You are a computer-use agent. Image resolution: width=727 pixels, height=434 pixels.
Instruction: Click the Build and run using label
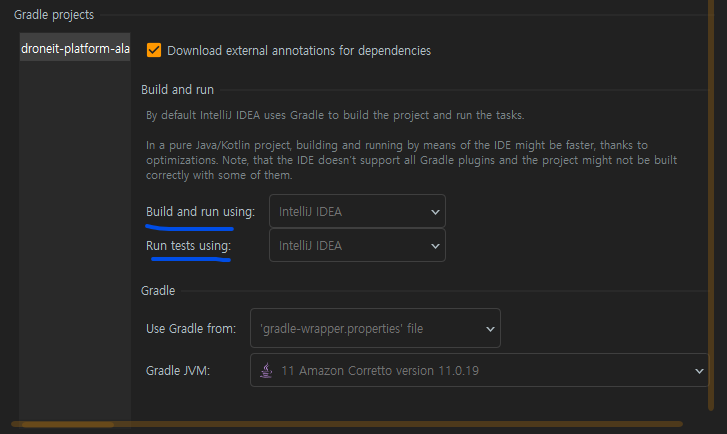pos(200,212)
